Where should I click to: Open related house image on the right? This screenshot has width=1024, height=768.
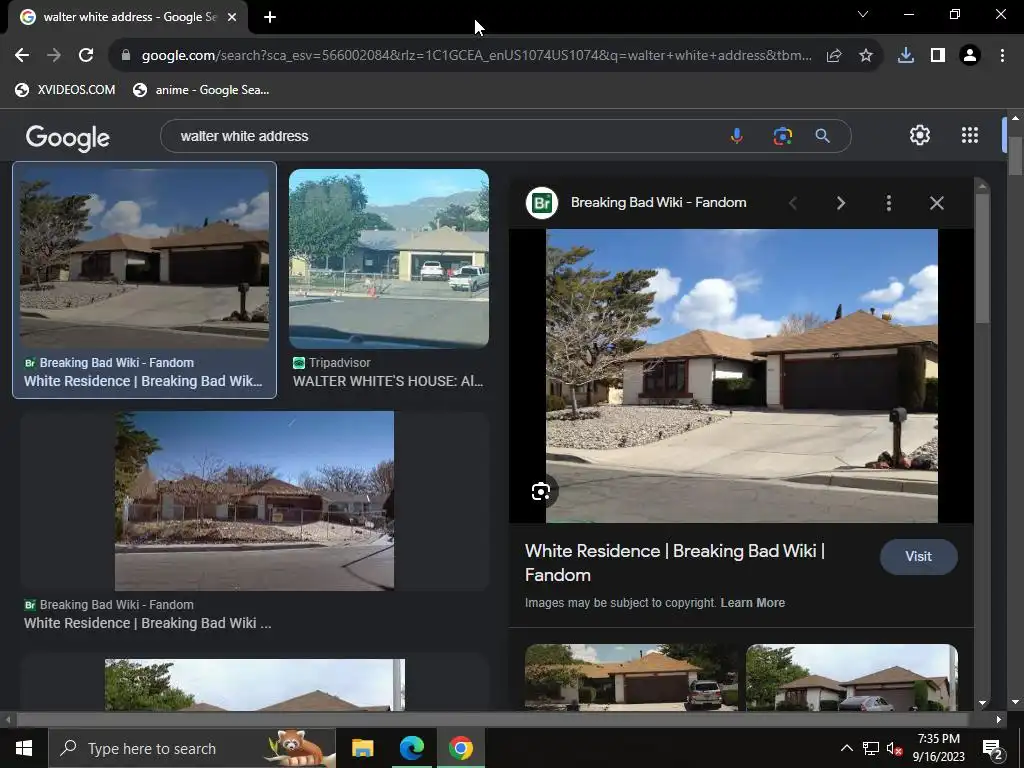point(852,677)
